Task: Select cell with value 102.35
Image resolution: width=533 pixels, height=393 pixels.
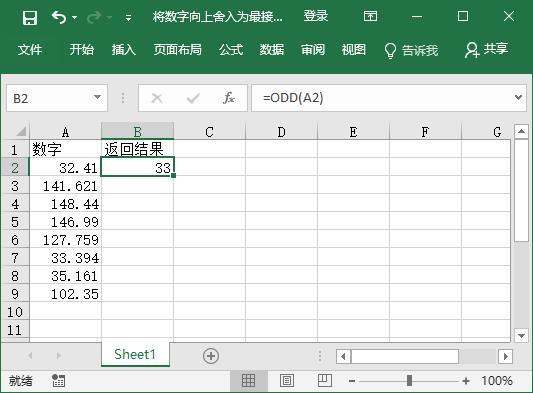Action: [66, 294]
